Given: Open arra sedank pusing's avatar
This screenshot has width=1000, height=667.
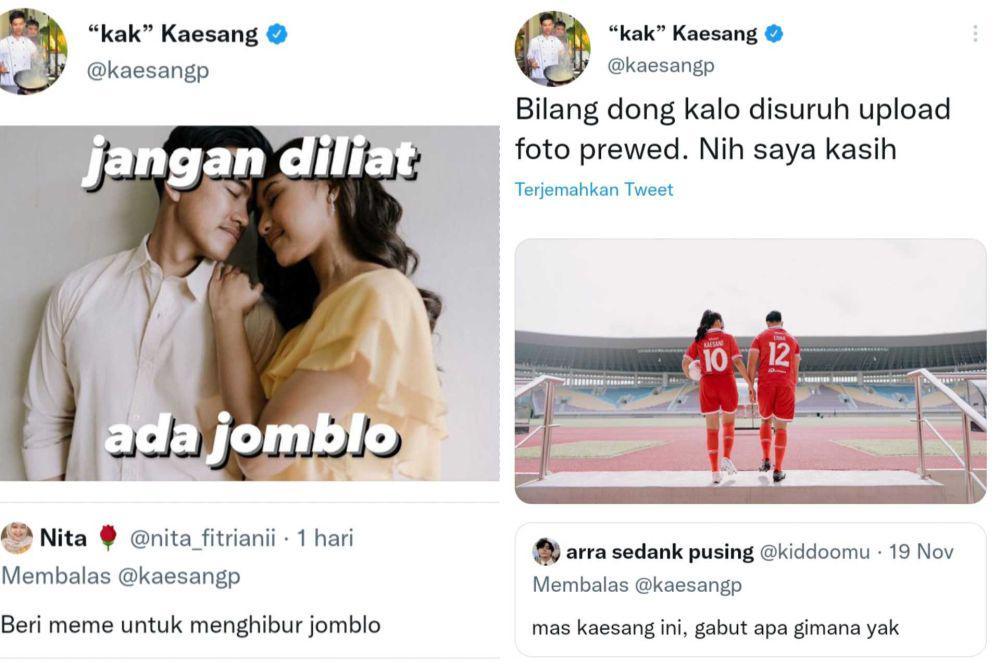Looking at the screenshot, I should coord(546,552).
